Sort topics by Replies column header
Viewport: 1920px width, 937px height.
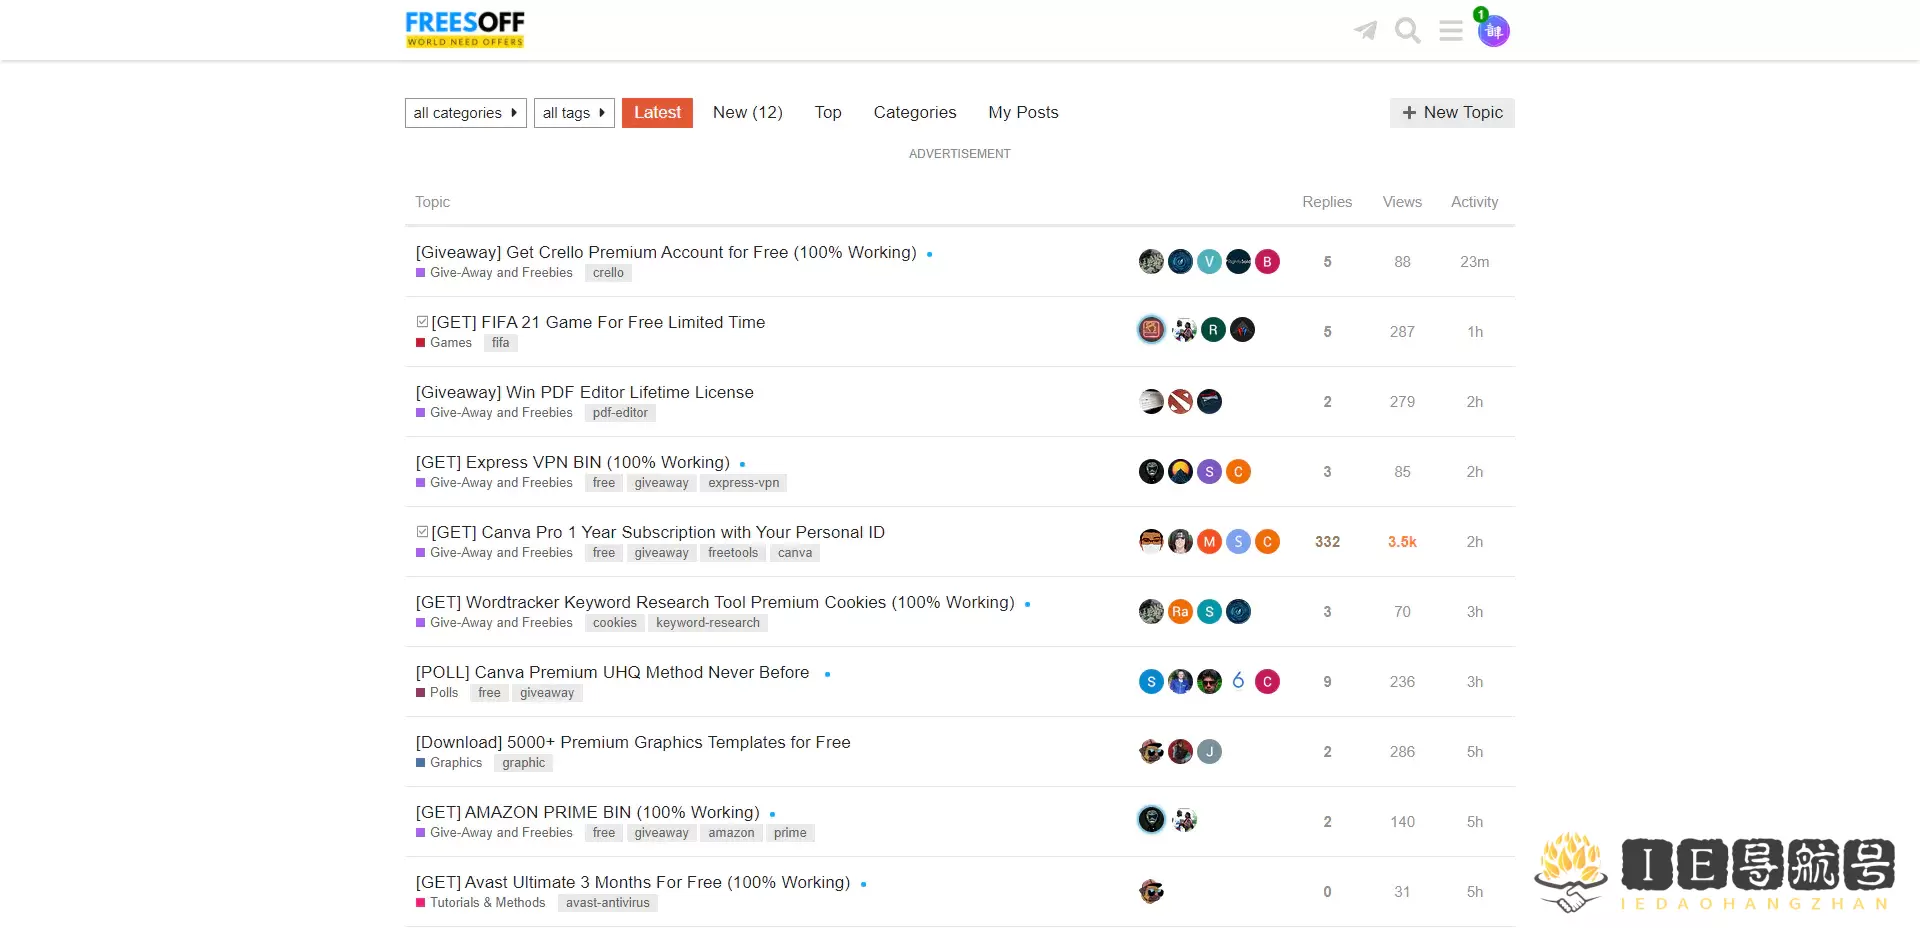tap(1327, 202)
